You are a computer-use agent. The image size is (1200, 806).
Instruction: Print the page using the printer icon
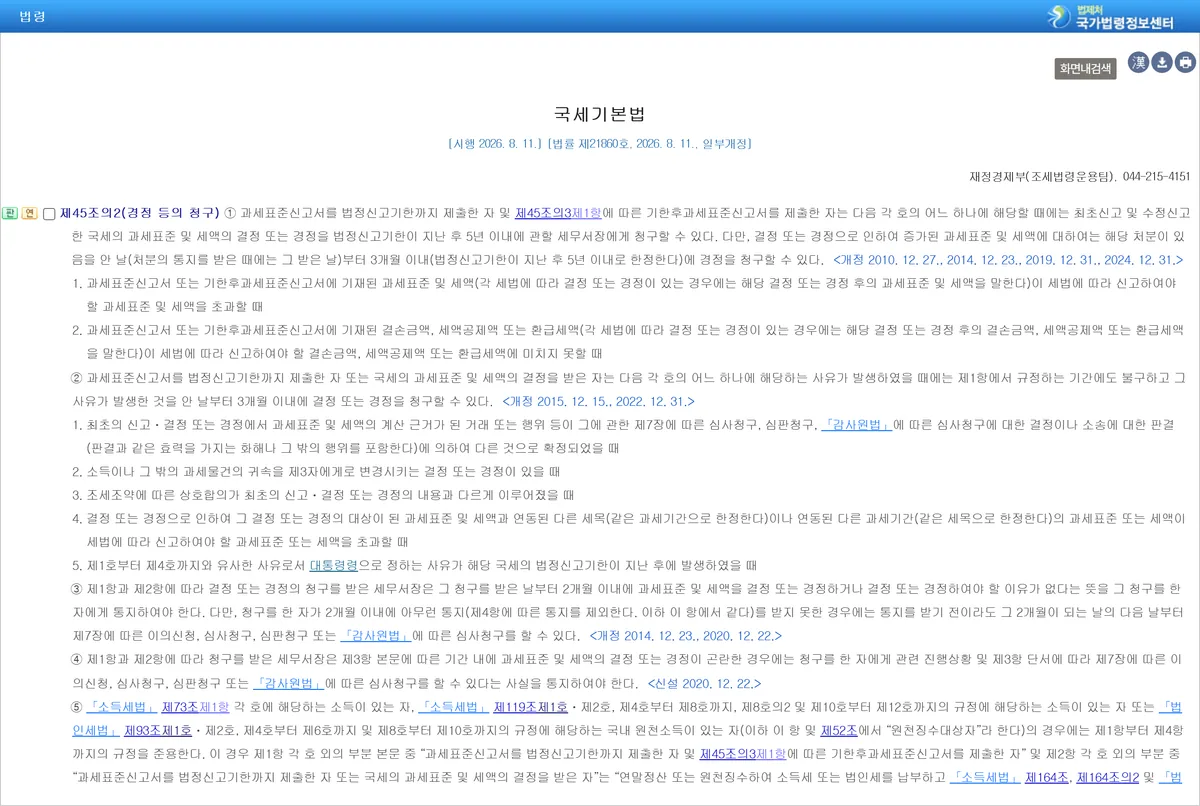[x=1185, y=63]
